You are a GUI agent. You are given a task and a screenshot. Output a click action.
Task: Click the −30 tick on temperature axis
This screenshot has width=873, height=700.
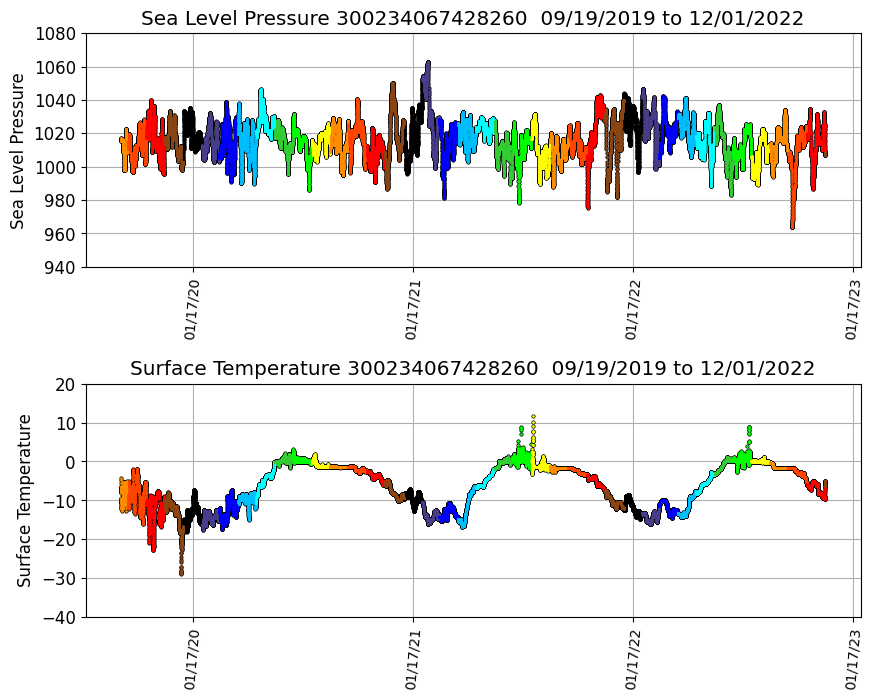(x=60, y=578)
